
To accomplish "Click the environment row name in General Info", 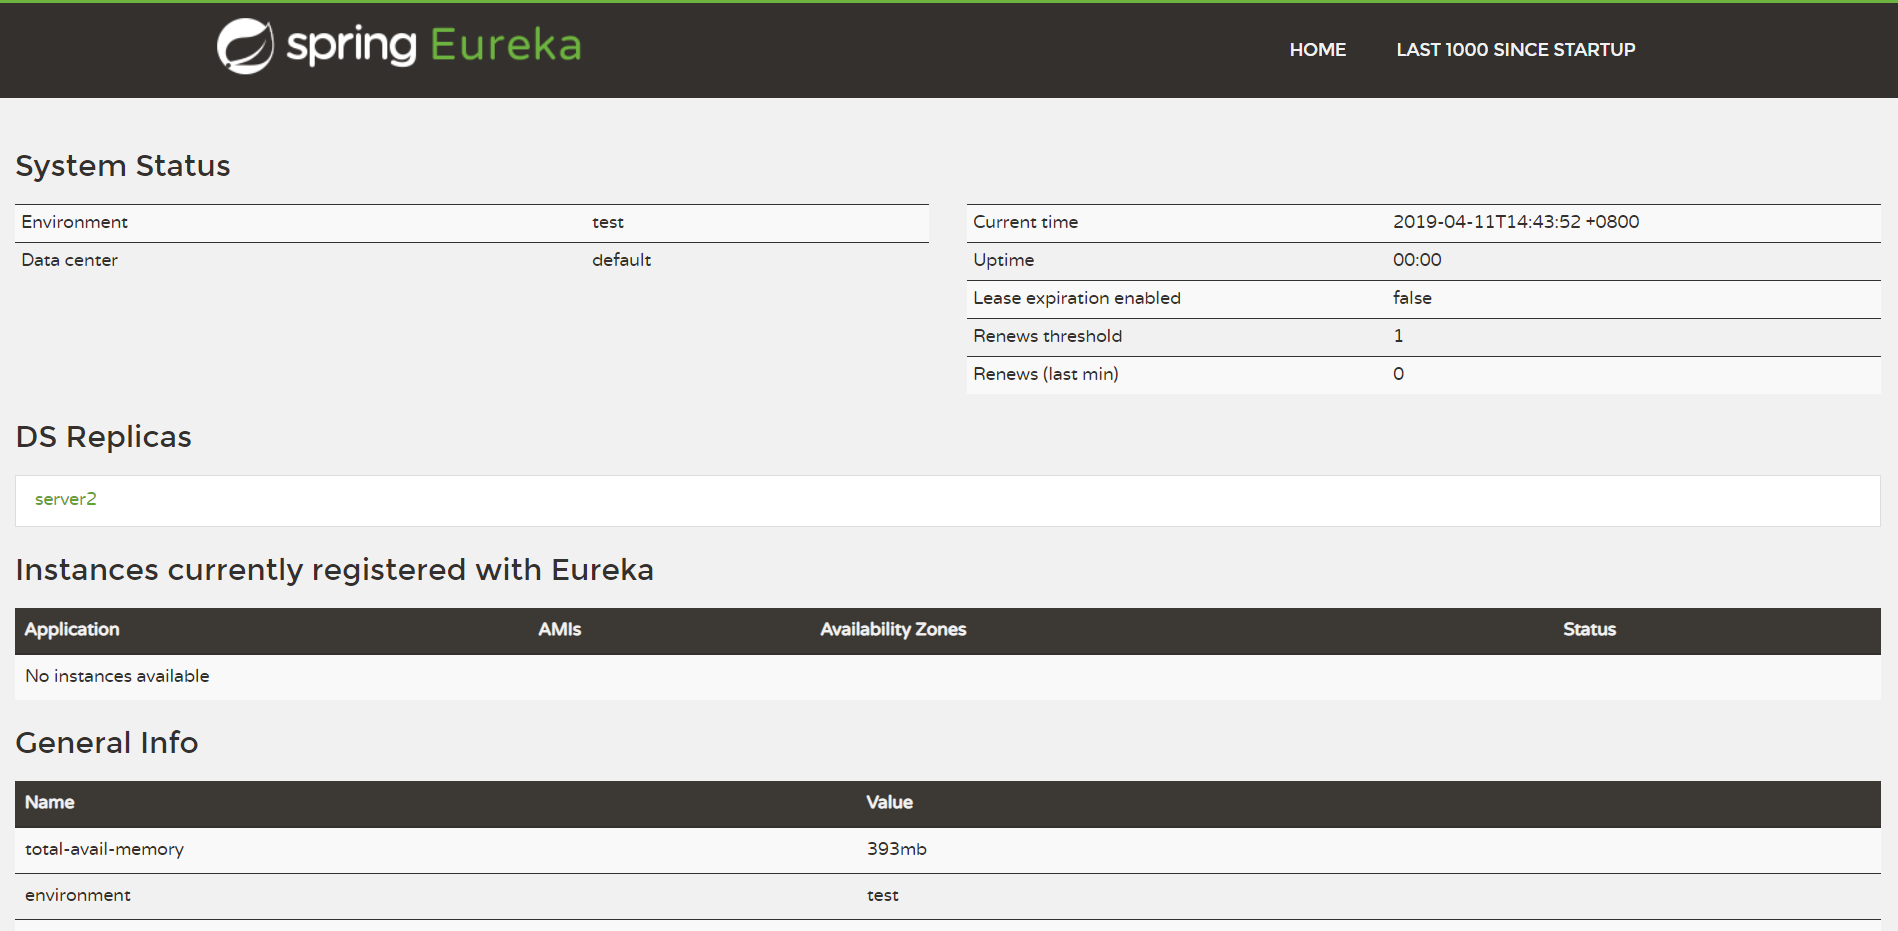I will (78, 895).
